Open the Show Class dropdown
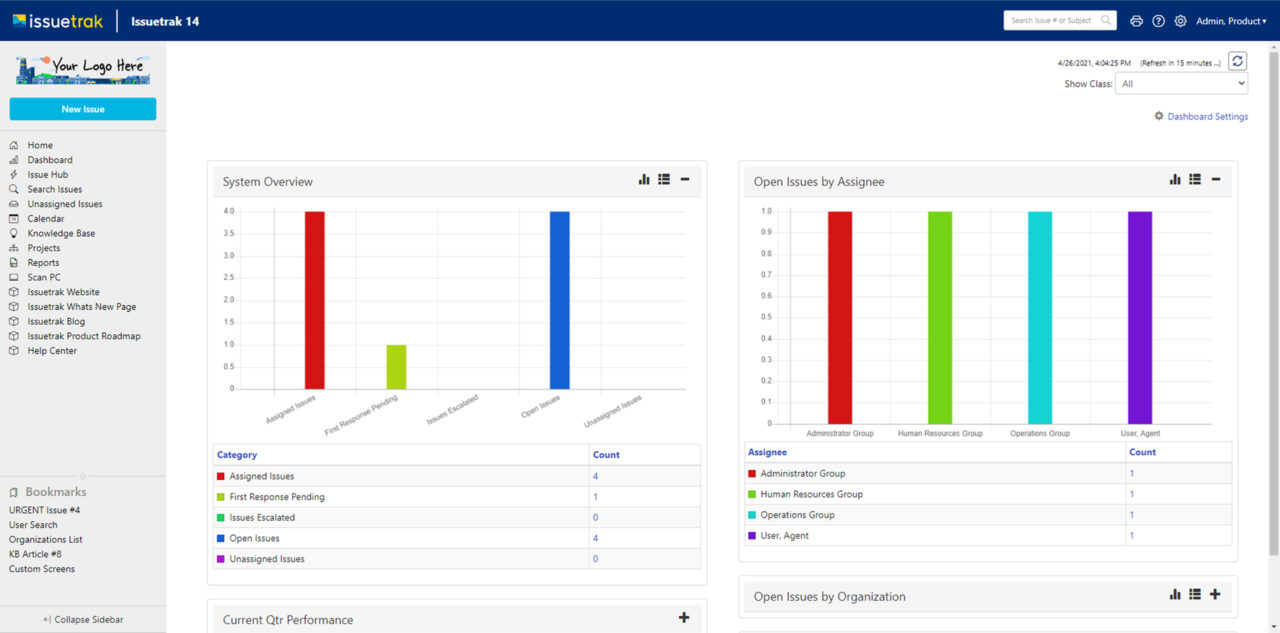1280x633 pixels. coord(1181,84)
